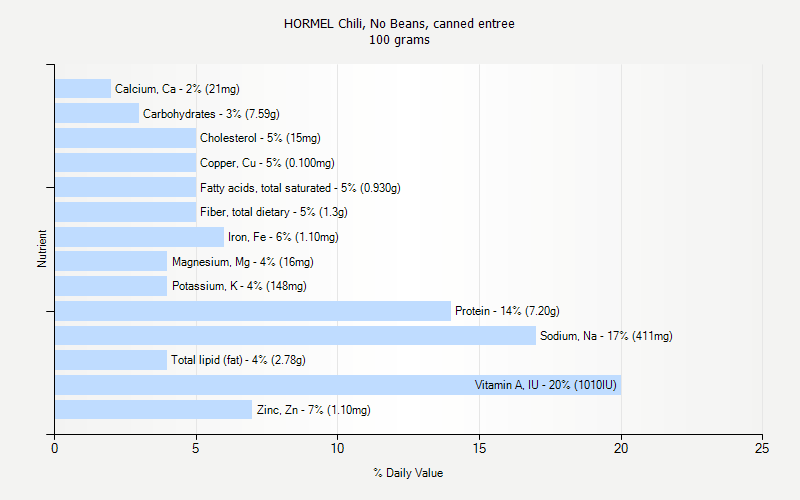Click the Protein bar
Screen dimensions: 800x500
(x=252, y=311)
